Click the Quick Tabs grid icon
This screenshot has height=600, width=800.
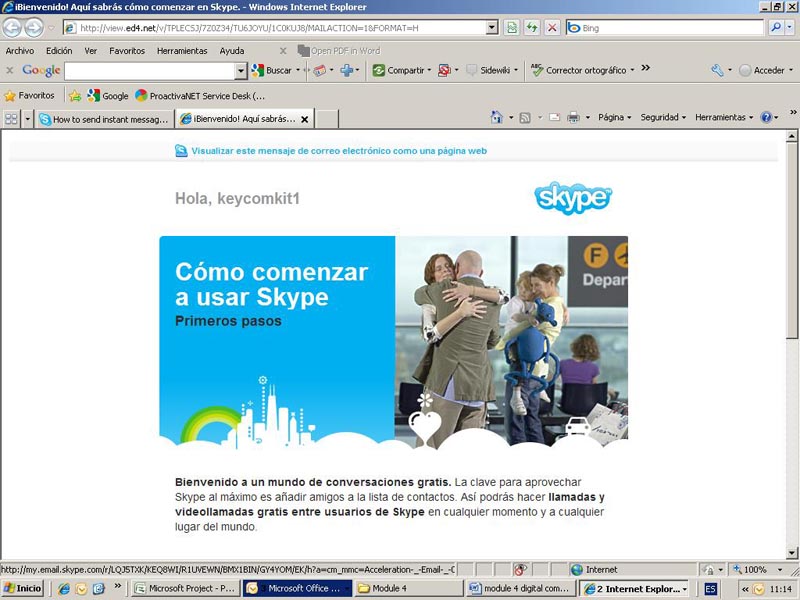pos(11,119)
